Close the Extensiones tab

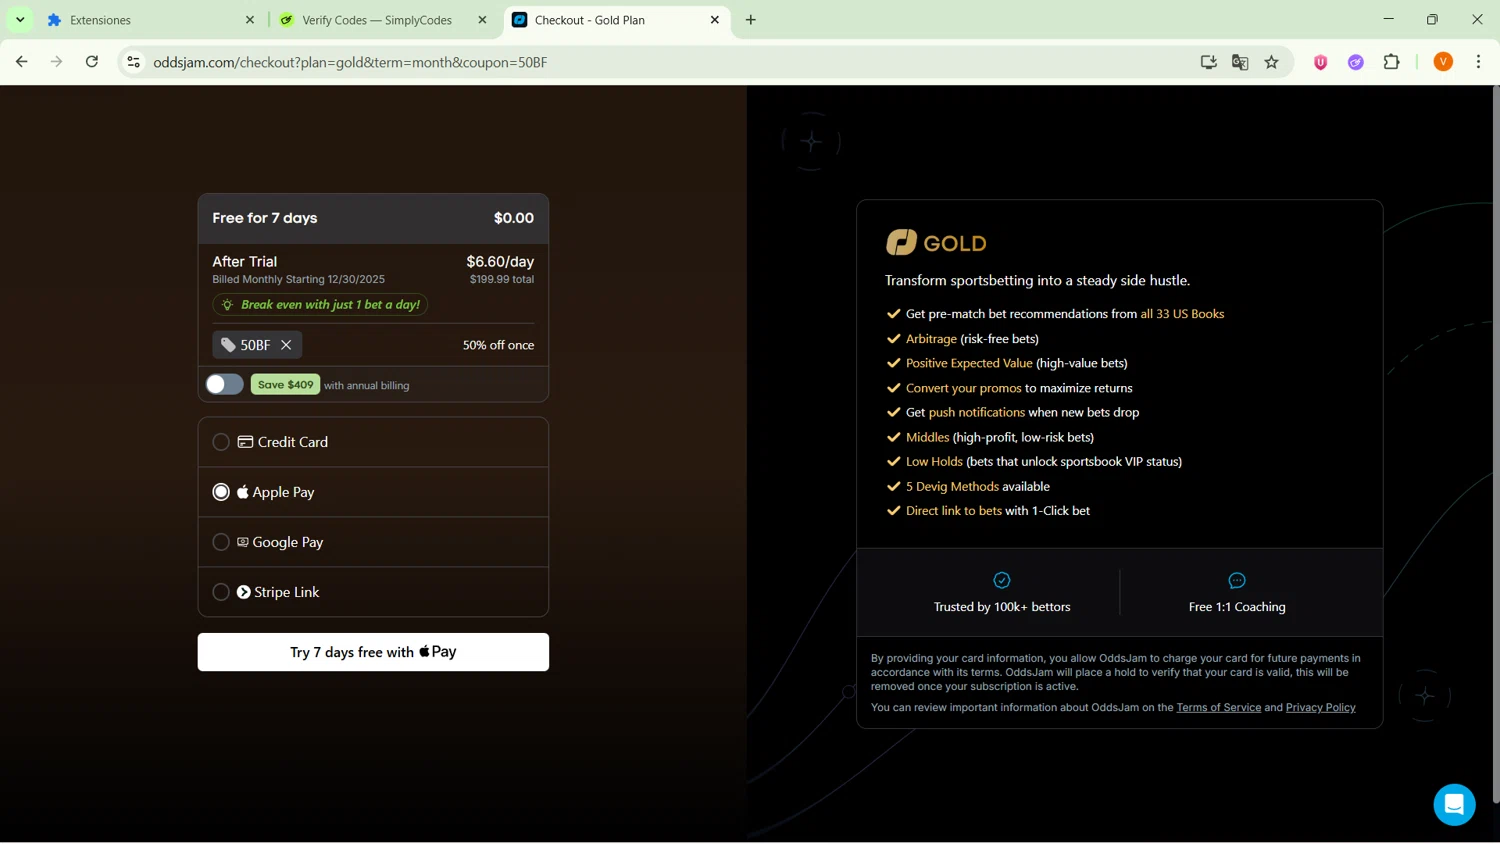250,20
